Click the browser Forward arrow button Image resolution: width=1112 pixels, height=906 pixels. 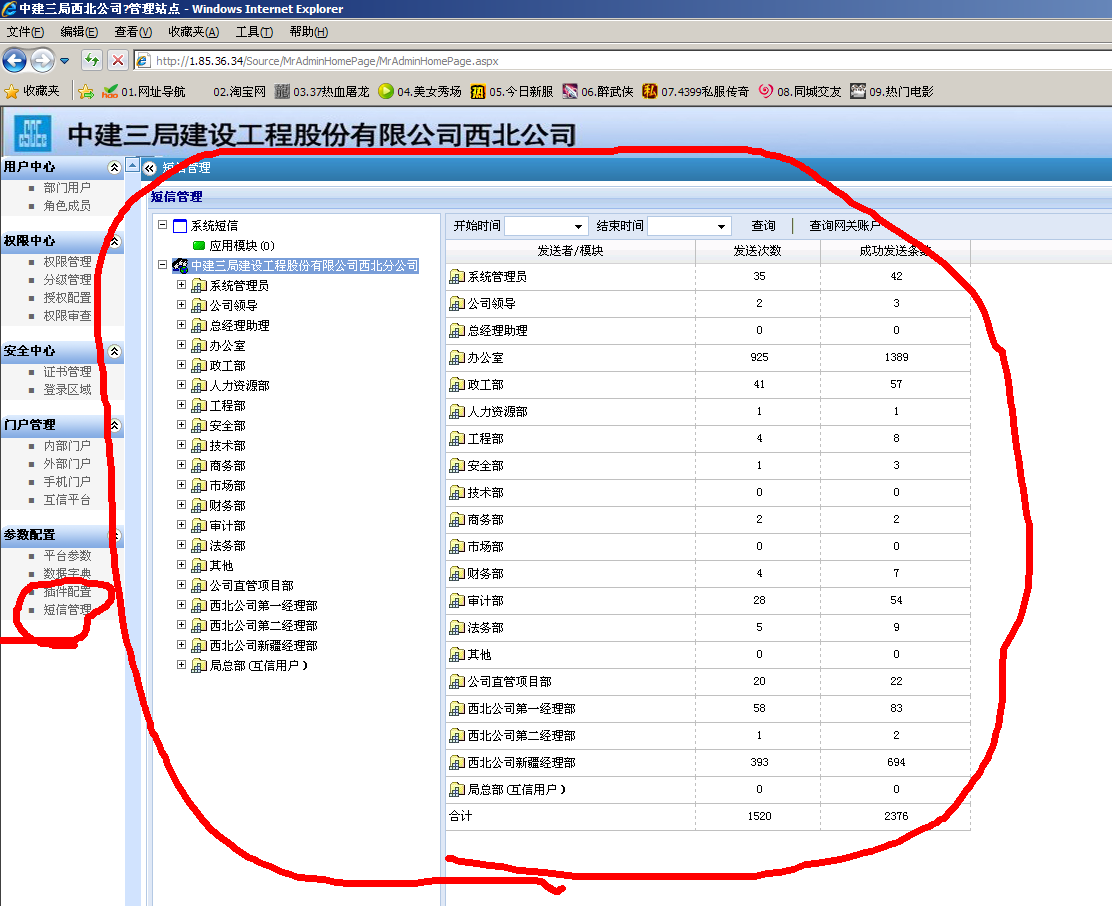point(43,61)
